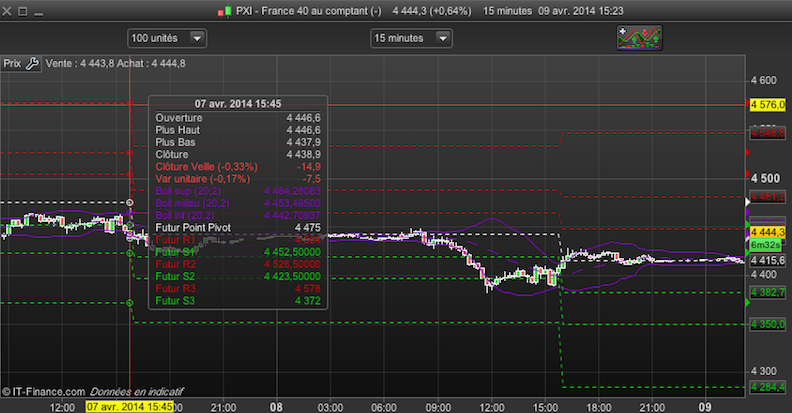
Task: Click the 09 date marker on time axis
Action: 705,407
